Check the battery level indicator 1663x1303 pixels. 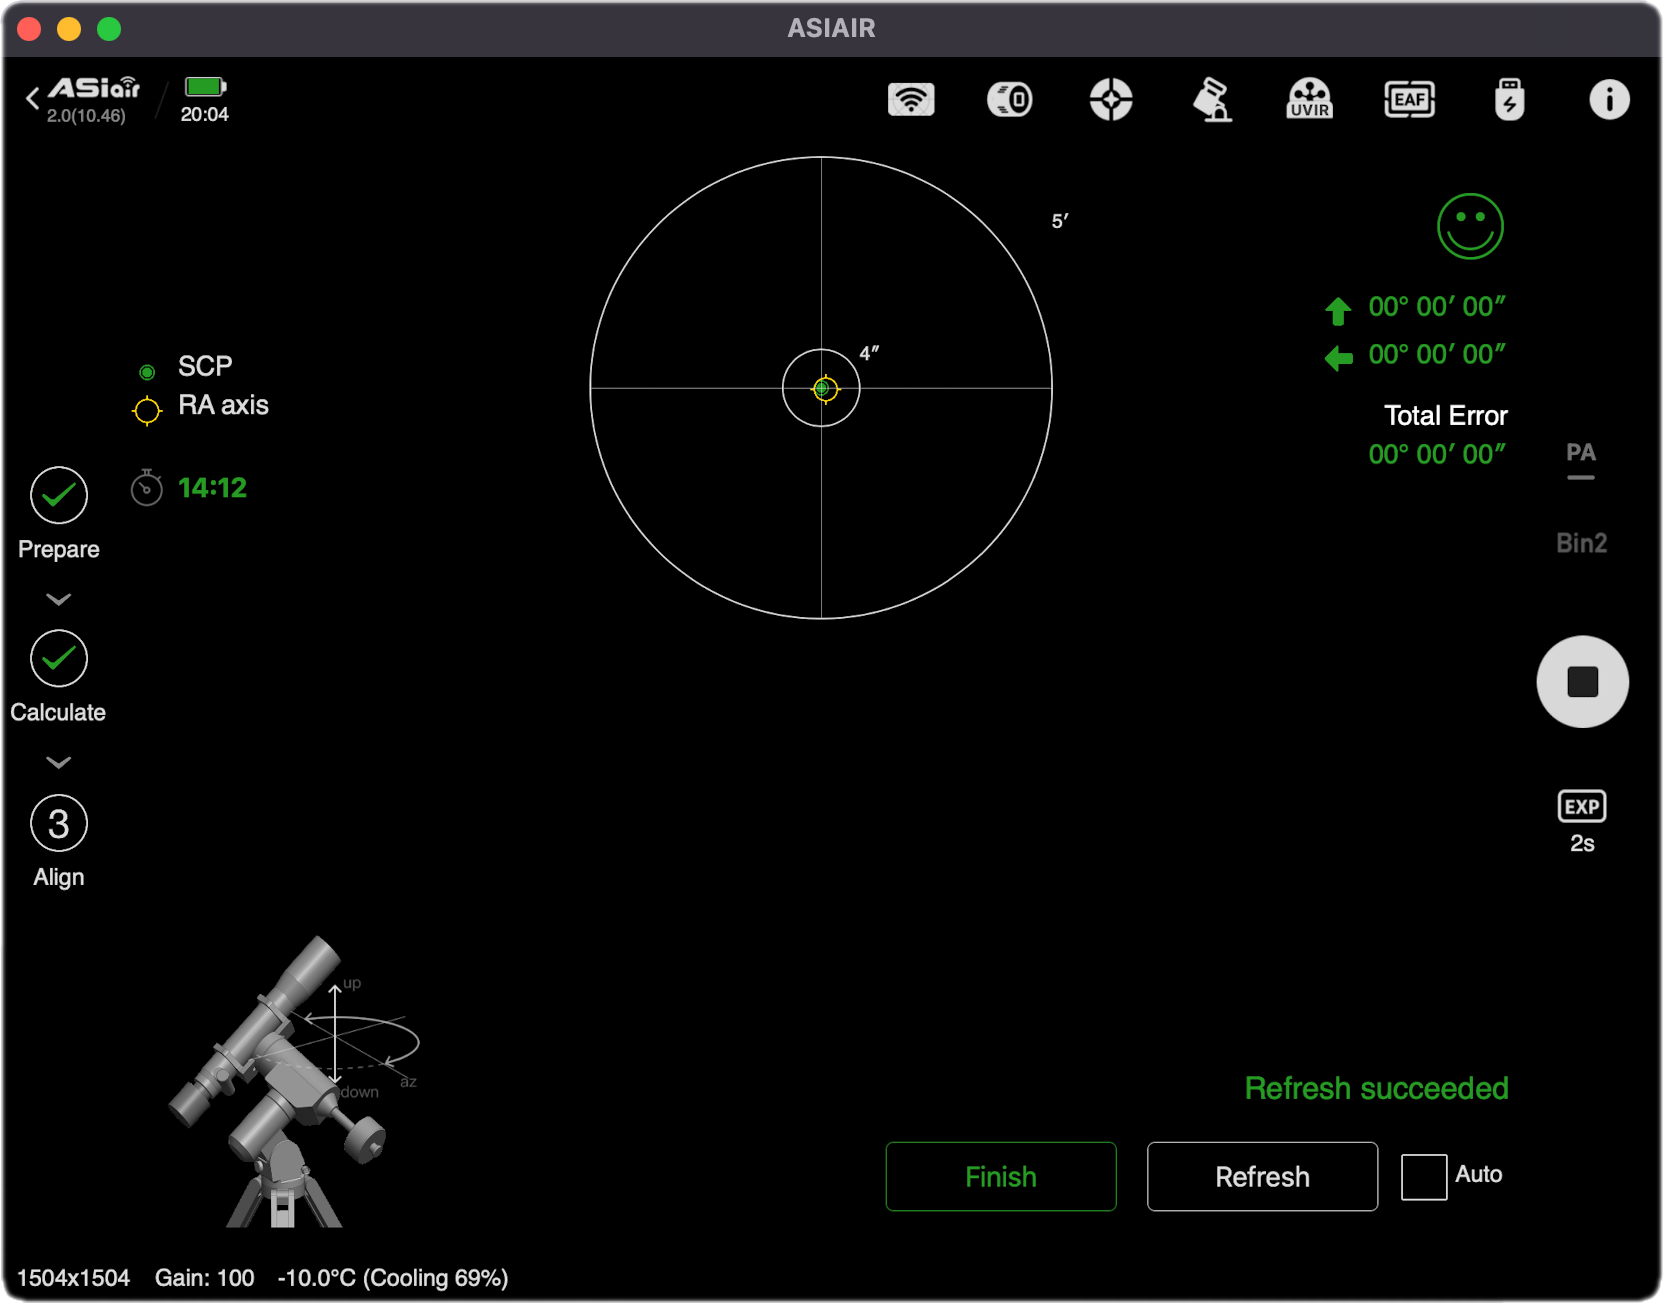[x=206, y=87]
